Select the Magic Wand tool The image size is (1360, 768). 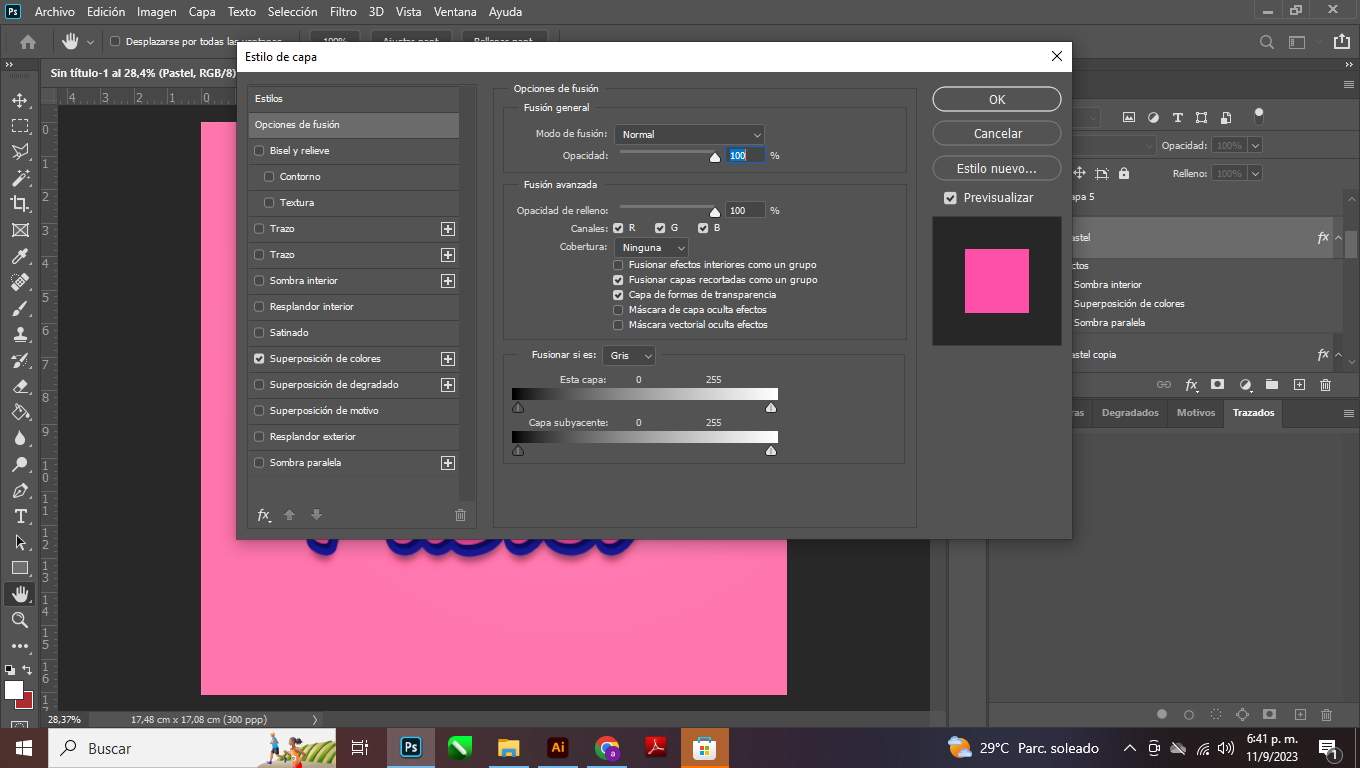[20, 178]
